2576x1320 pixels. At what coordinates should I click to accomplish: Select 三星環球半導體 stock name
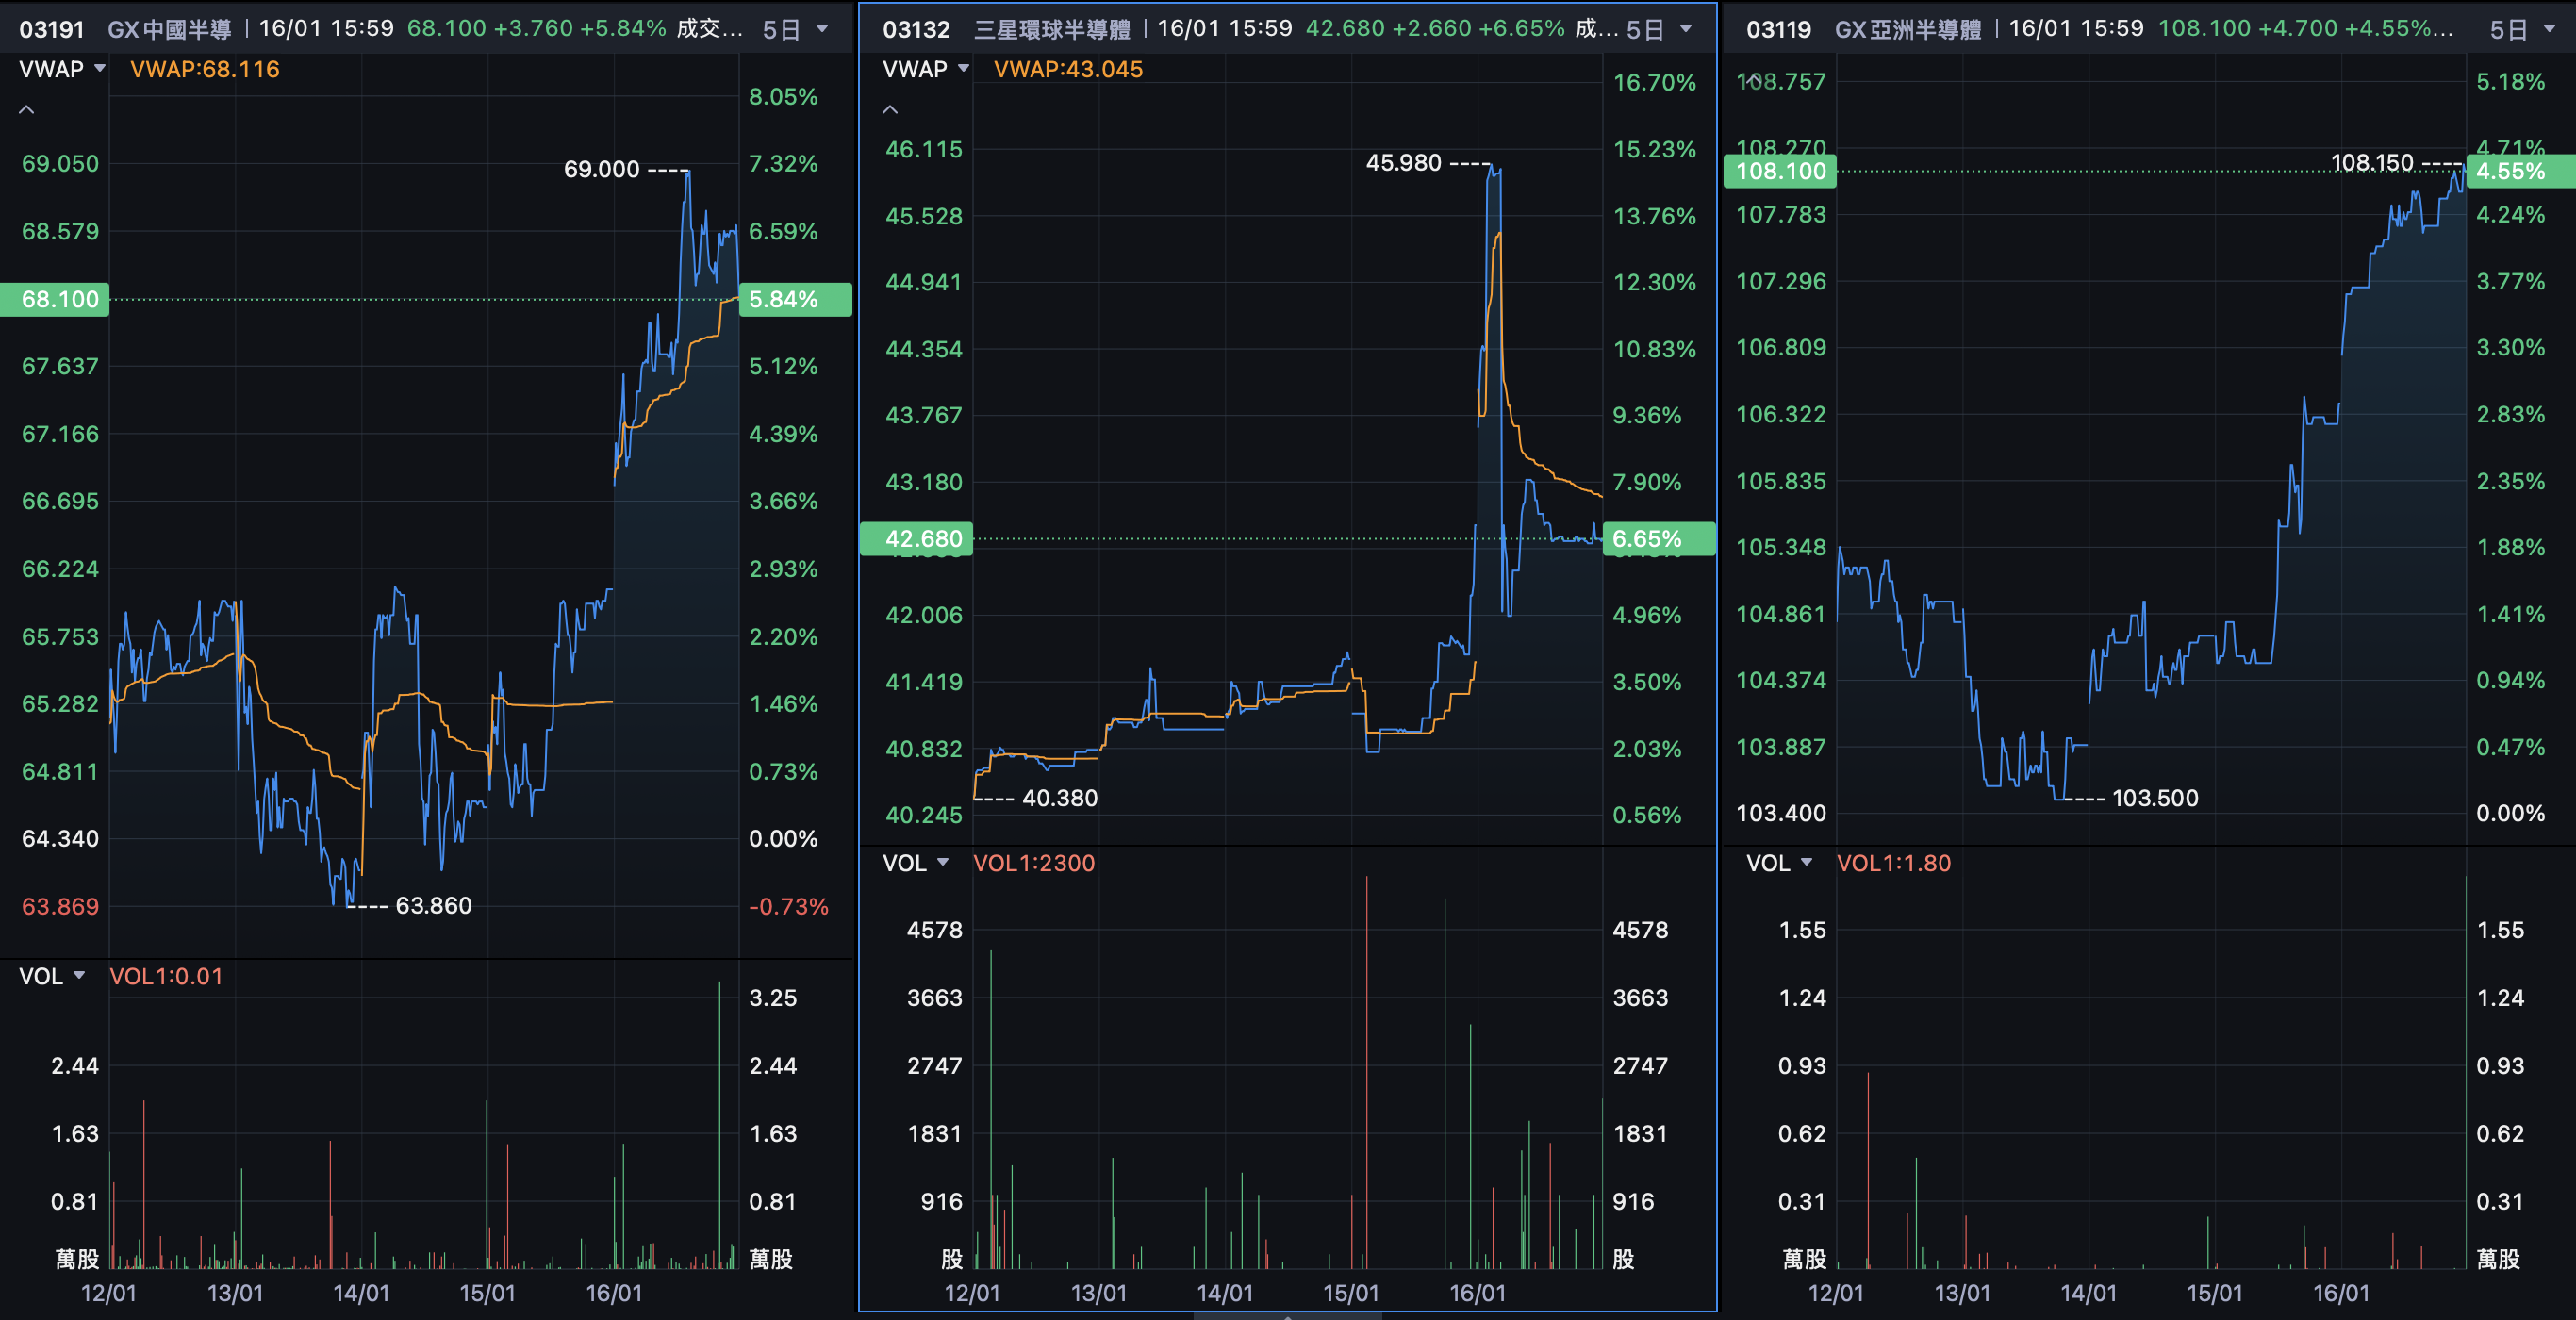pos(1051,29)
